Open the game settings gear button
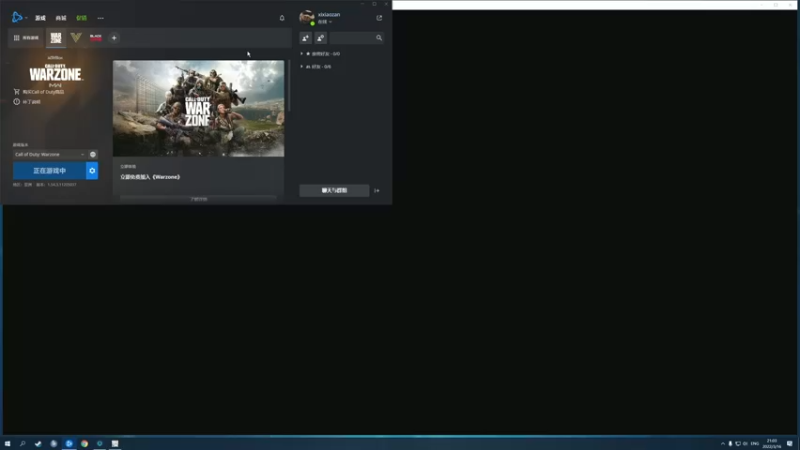 92,170
